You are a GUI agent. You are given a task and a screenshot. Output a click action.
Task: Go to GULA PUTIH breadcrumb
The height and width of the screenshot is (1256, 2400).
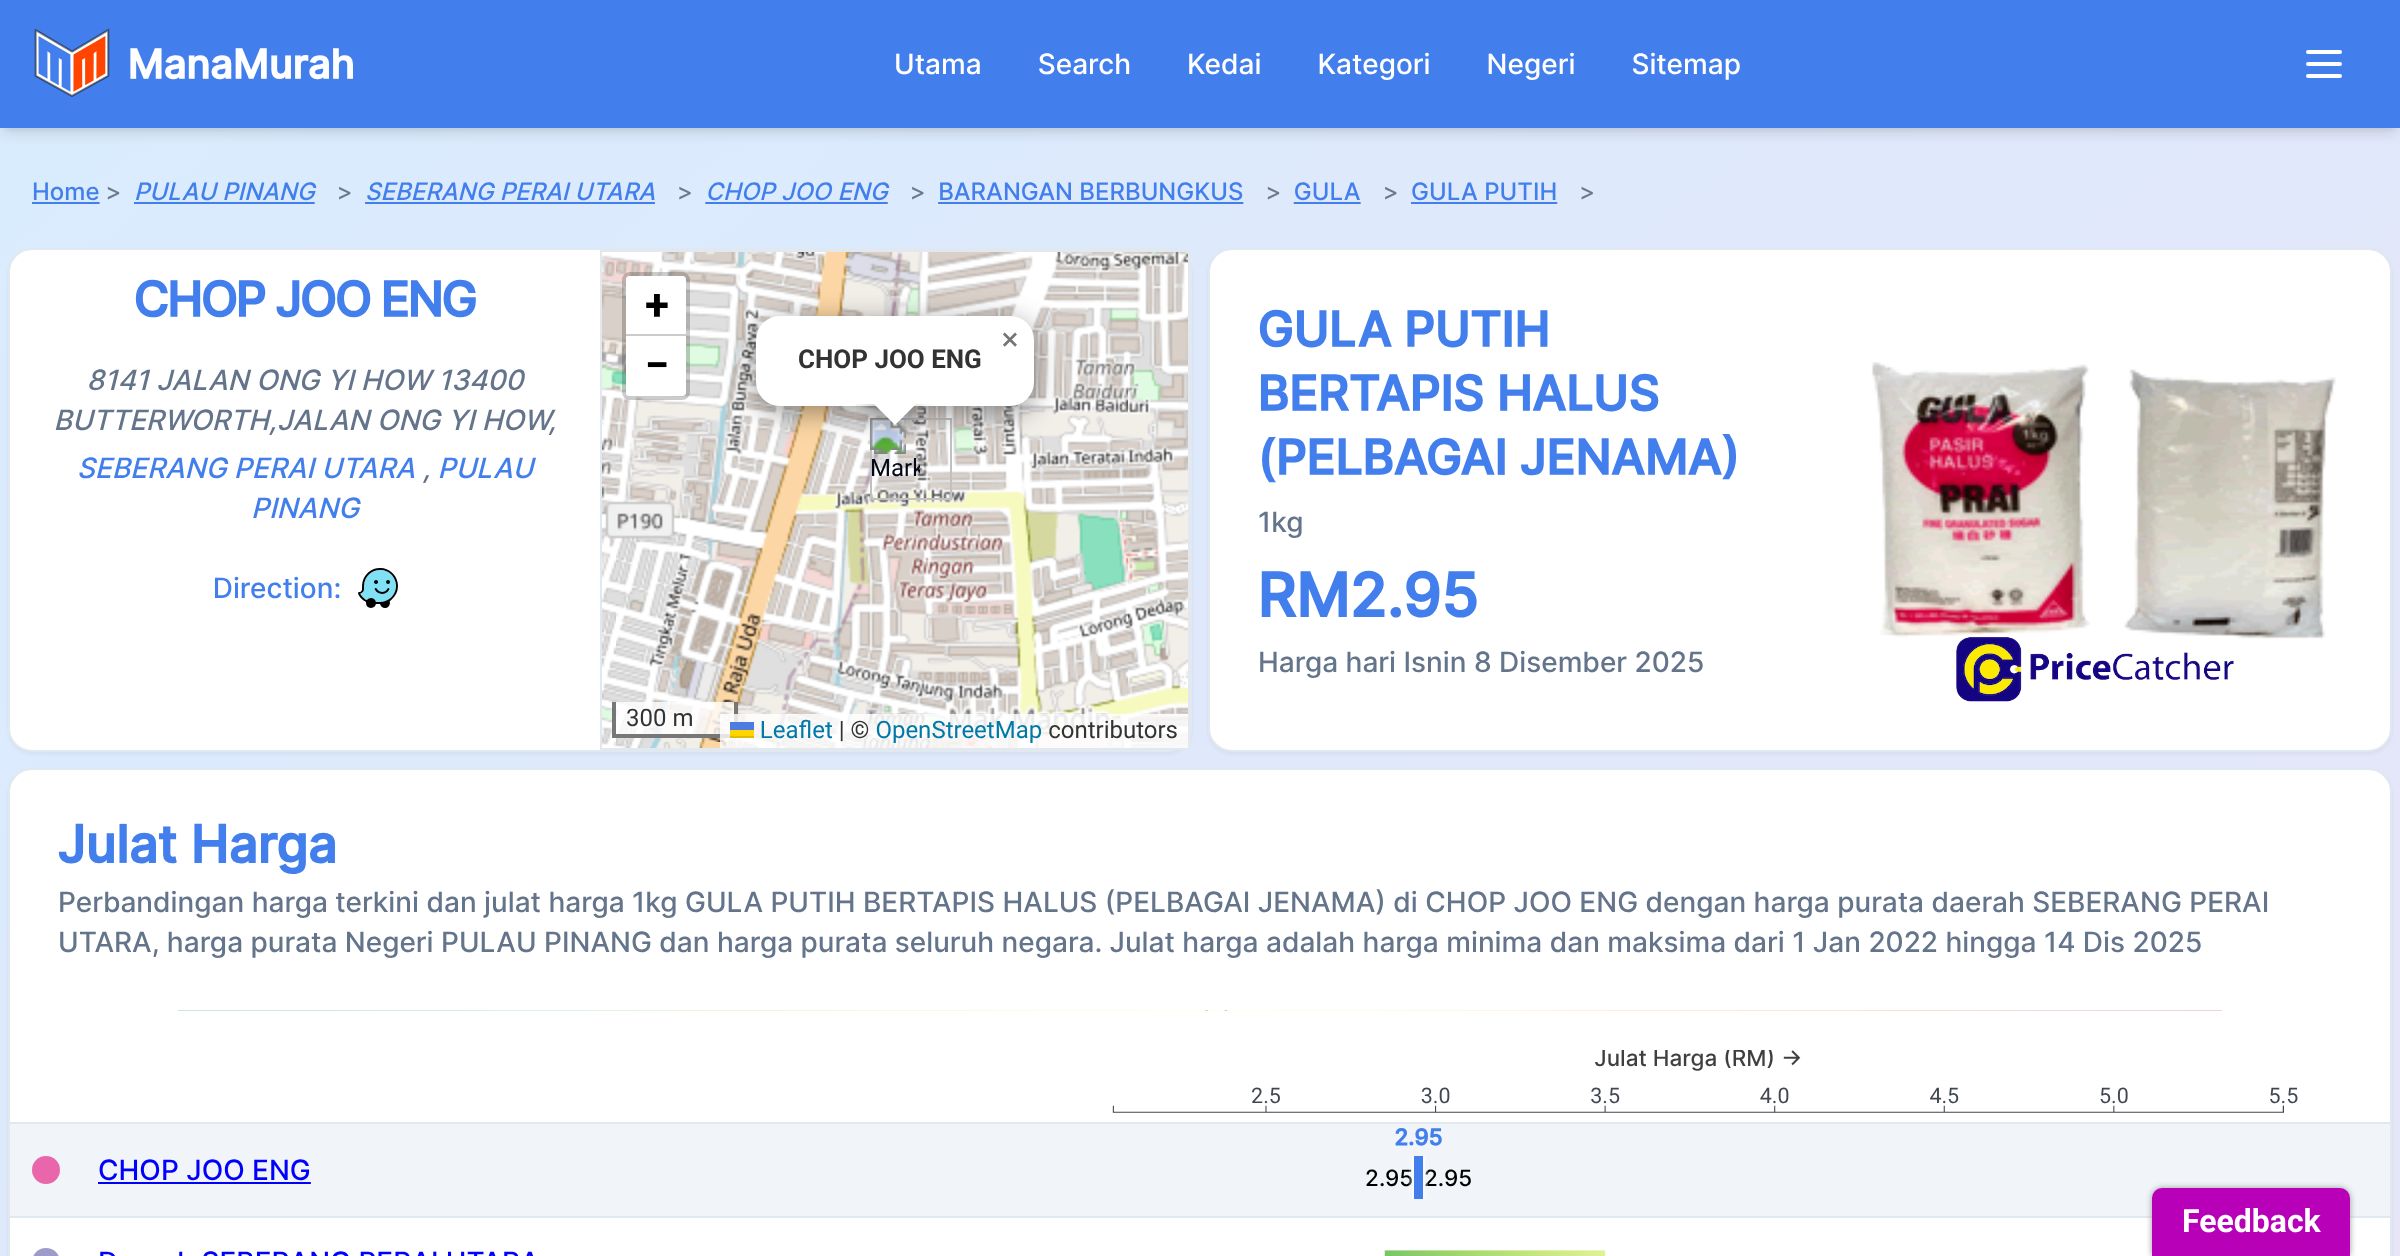click(1483, 191)
